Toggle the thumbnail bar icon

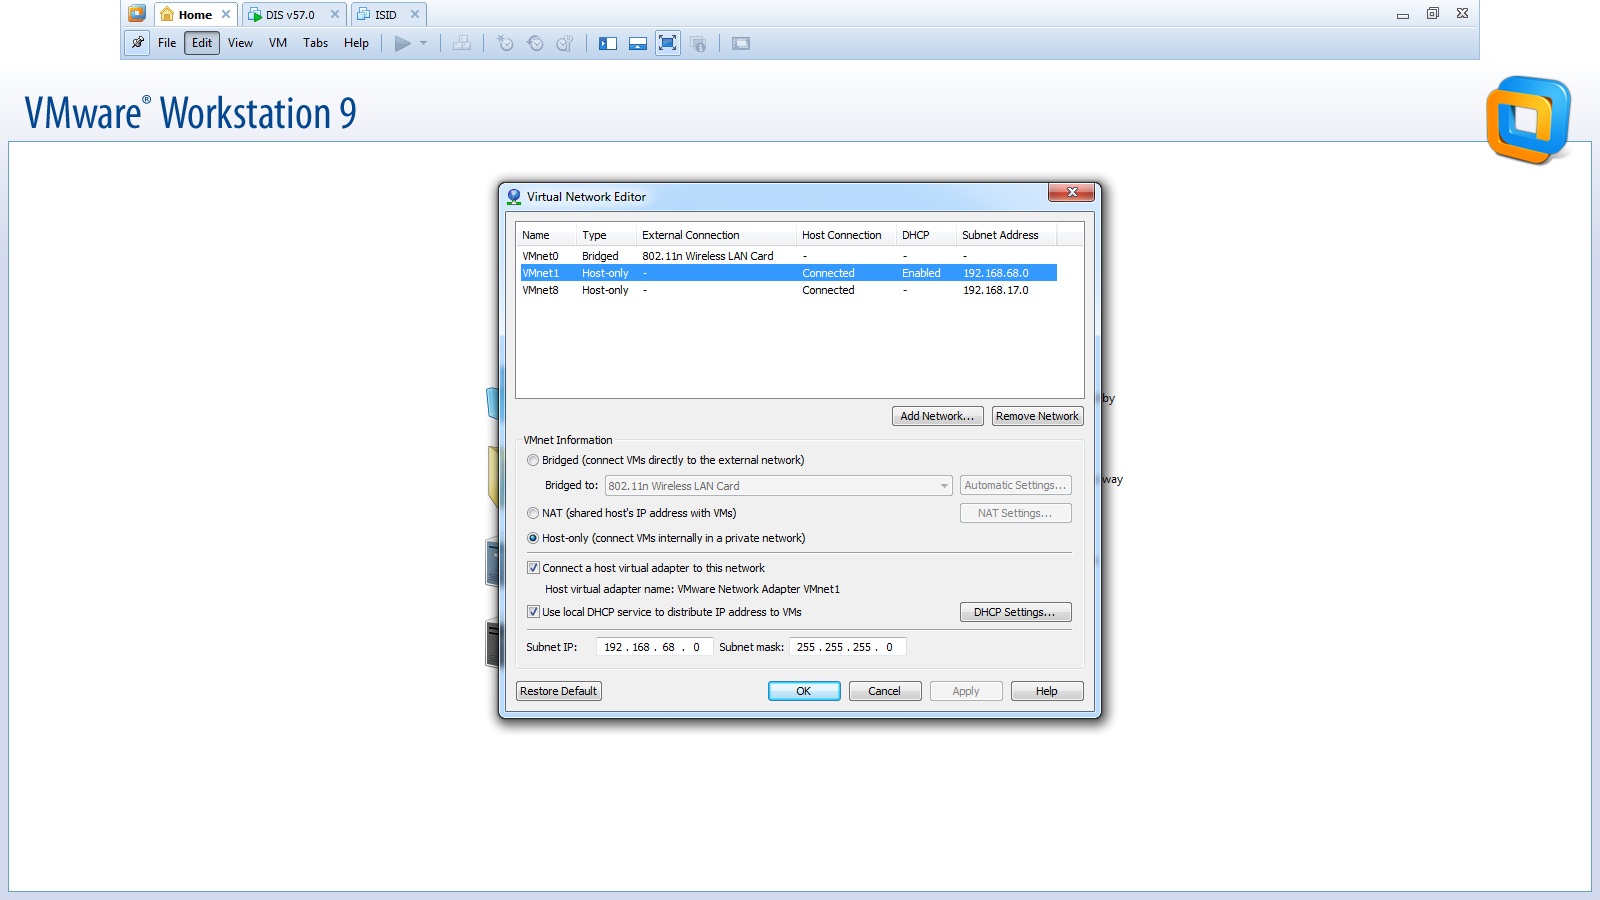(637, 43)
